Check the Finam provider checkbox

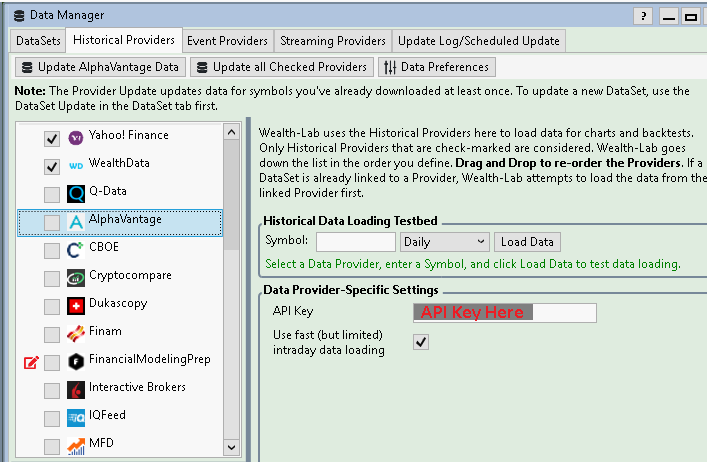coord(52,334)
